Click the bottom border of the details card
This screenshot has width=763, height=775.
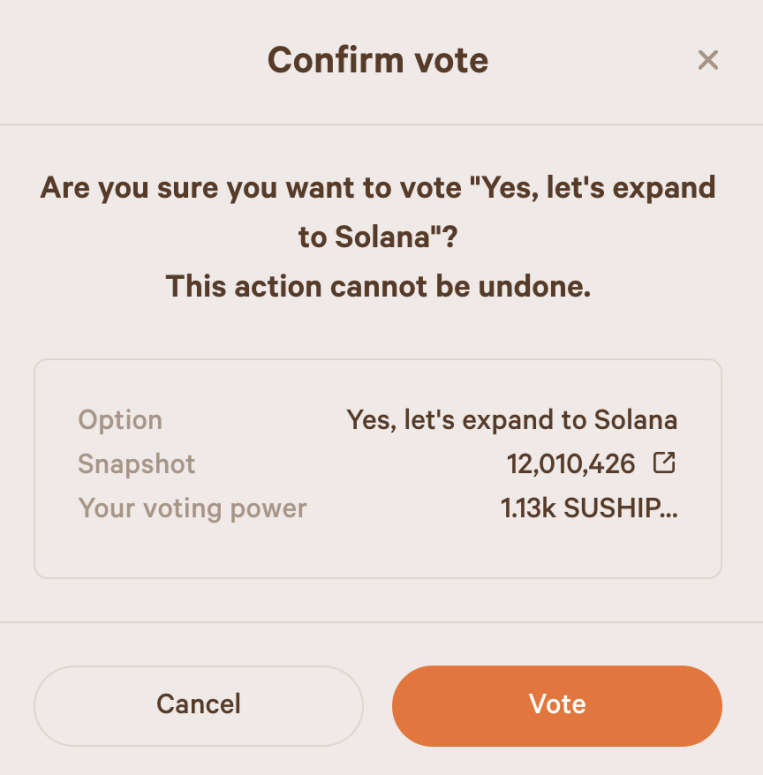coord(377,577)
